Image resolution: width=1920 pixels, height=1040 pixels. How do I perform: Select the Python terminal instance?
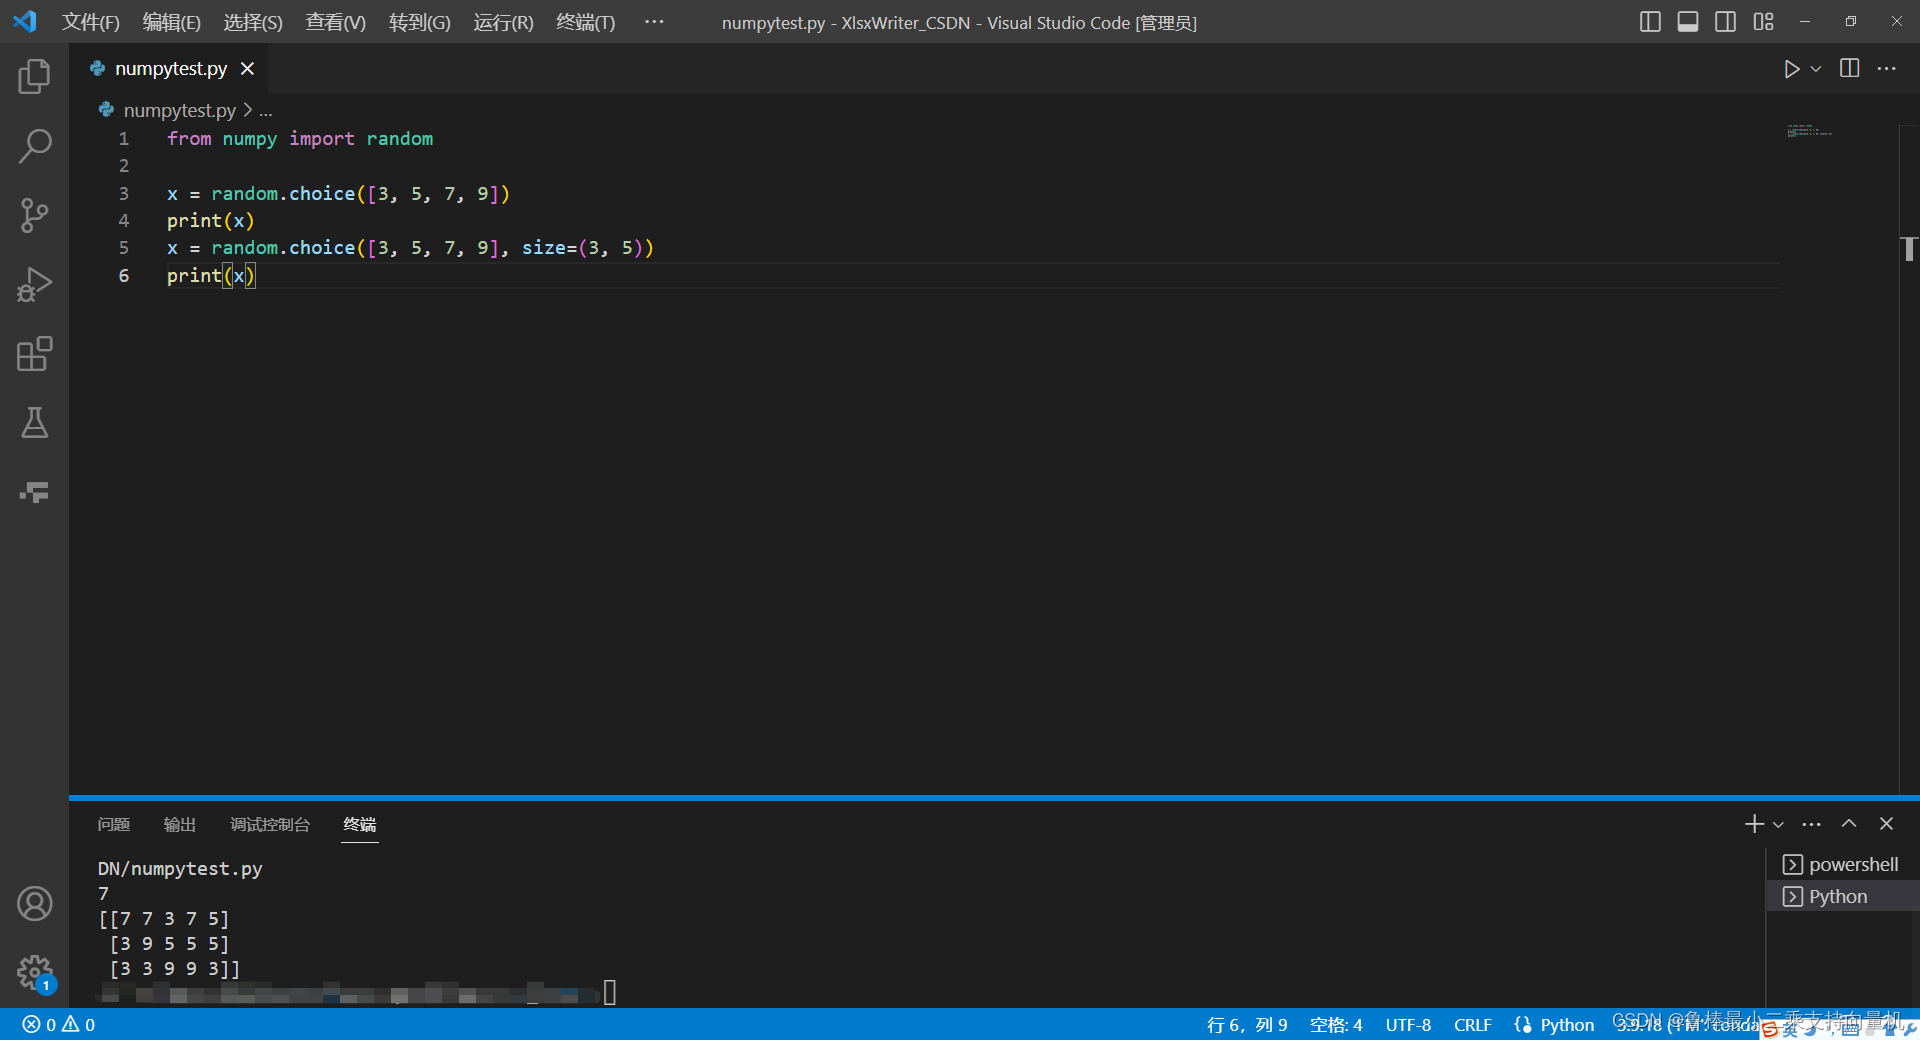[1841, 896]
